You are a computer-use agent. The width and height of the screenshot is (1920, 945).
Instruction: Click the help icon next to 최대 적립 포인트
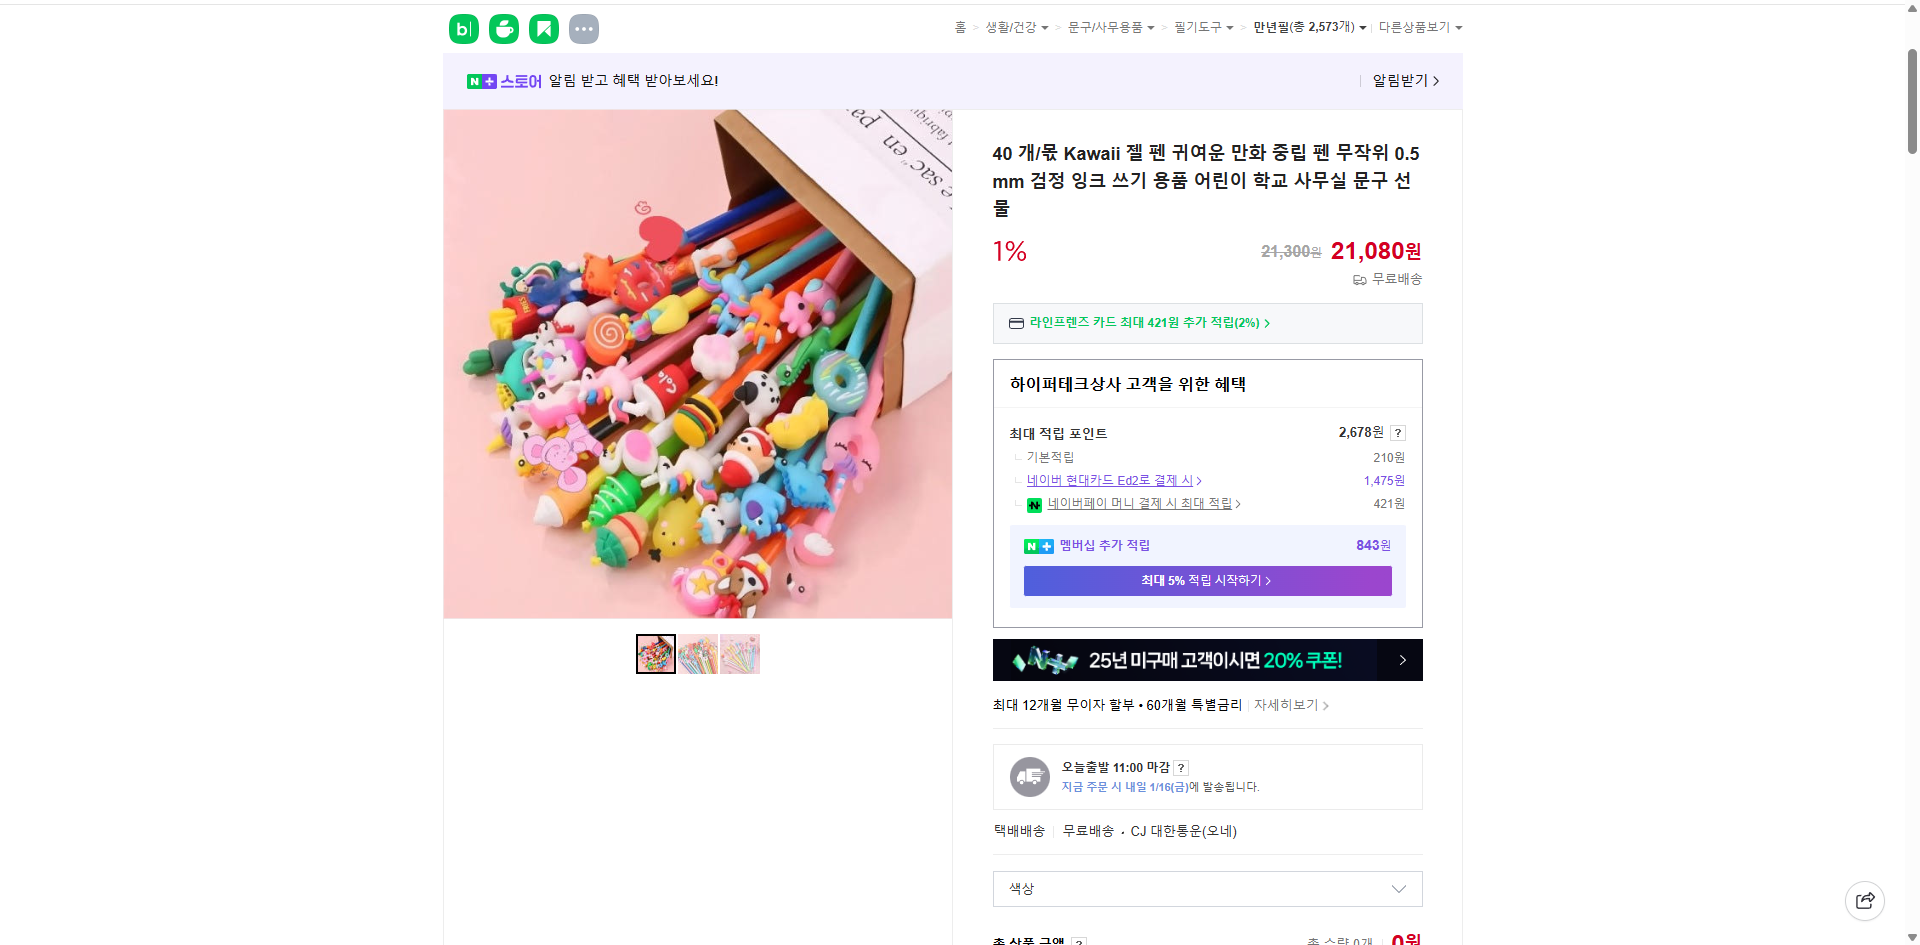coord(1398,432)
